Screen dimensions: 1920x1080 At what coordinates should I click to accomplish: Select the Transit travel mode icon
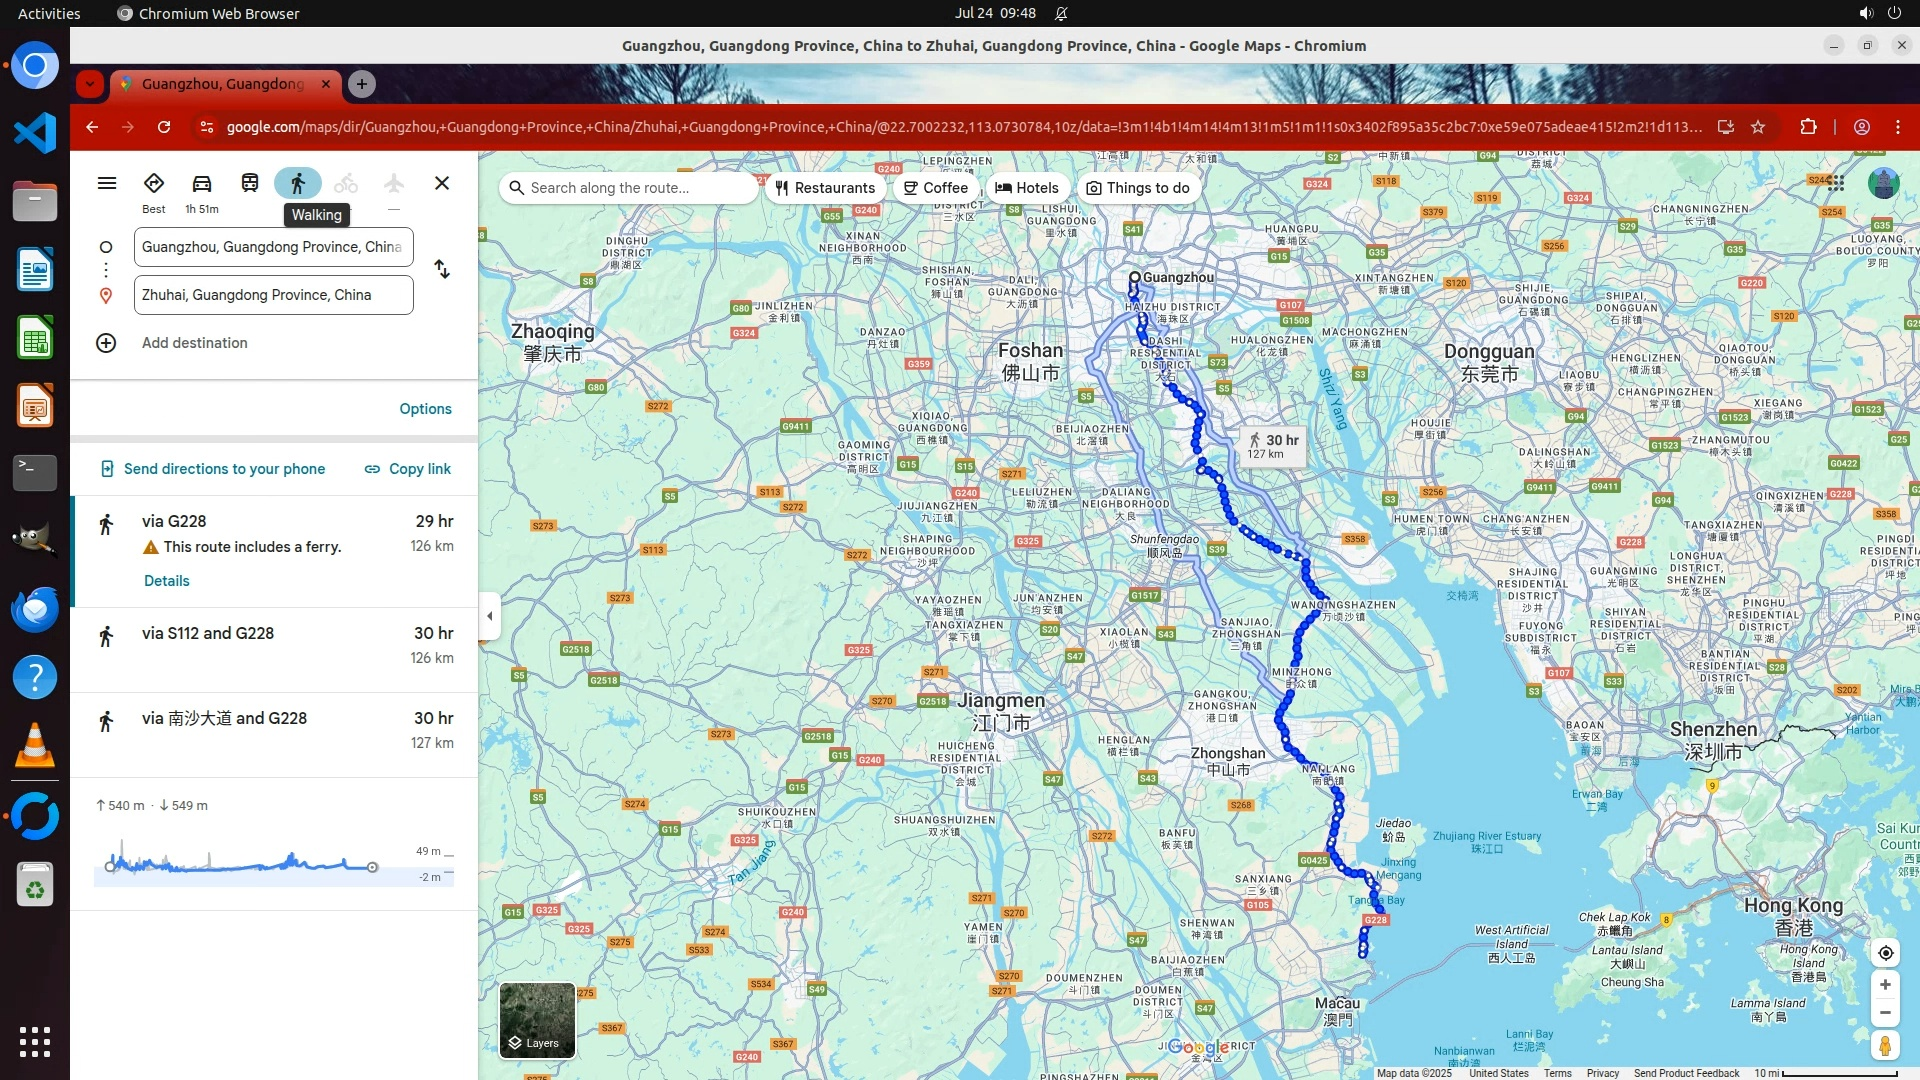[x=250, y=184]
